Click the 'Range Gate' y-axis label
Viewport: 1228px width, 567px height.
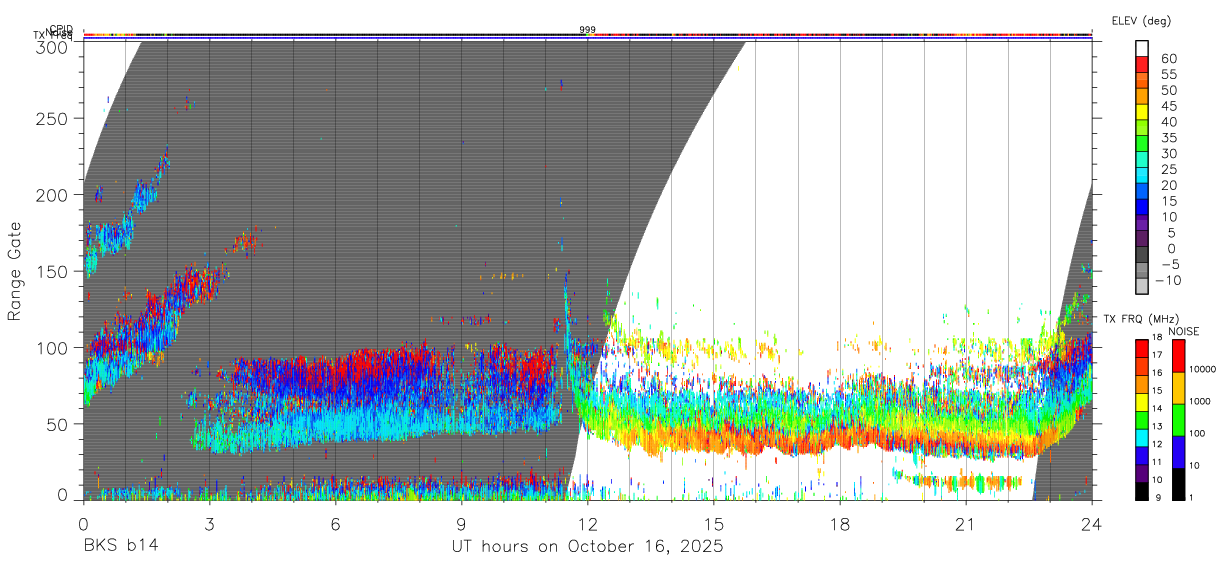coord(15,272)
